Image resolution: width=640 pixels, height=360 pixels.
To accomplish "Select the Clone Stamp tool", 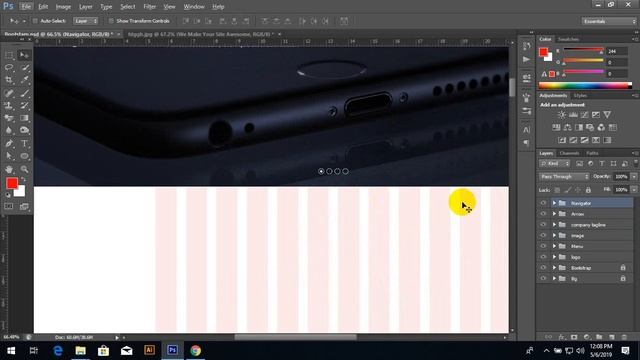I will (9, 106).
